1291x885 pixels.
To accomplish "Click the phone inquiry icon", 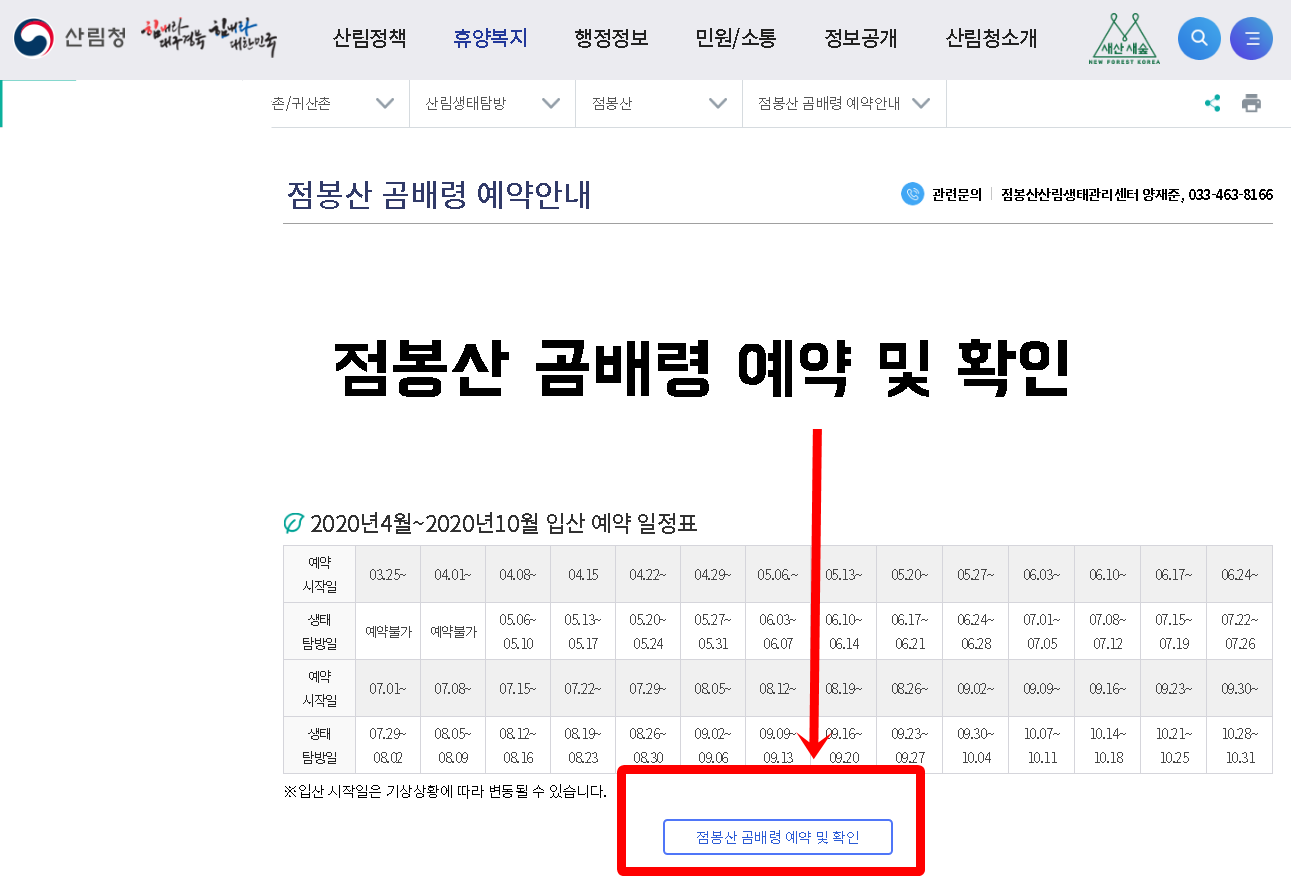I will [912, 194].
